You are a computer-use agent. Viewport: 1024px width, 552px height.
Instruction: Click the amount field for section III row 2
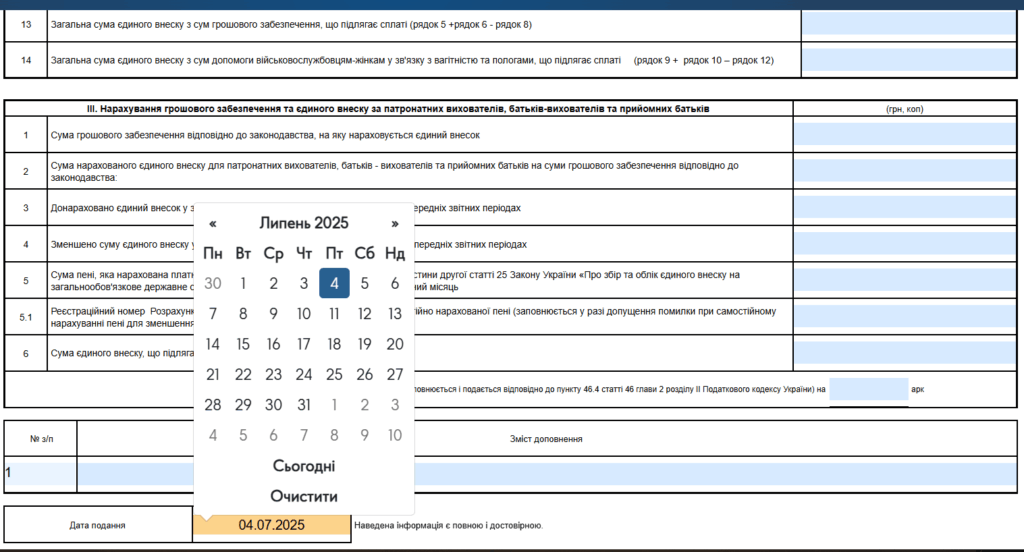(904, 170)
